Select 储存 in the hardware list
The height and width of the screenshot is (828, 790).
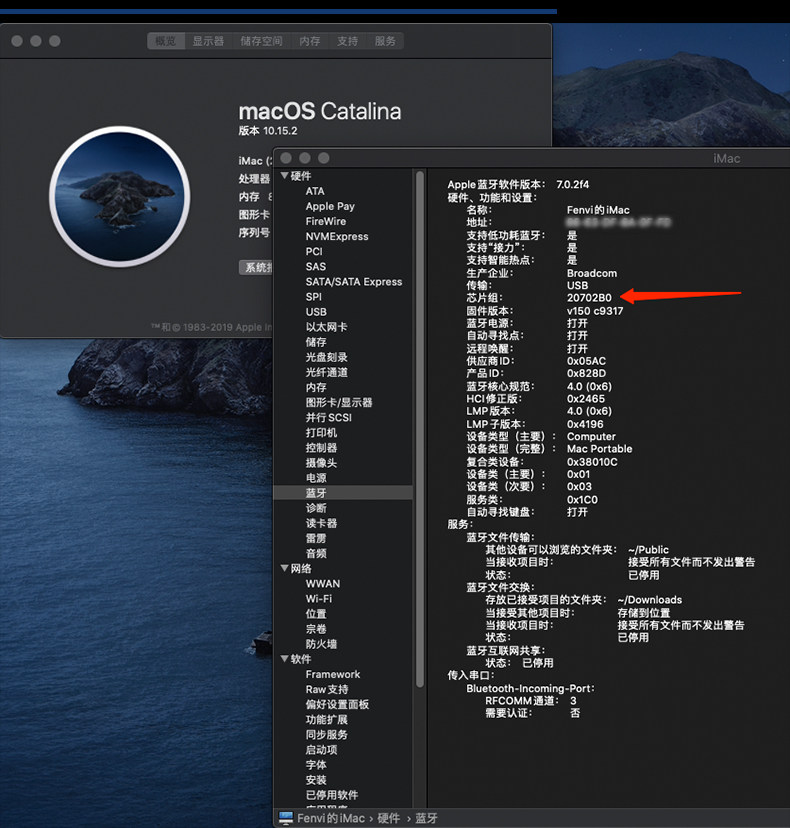(x=316, y=342)
